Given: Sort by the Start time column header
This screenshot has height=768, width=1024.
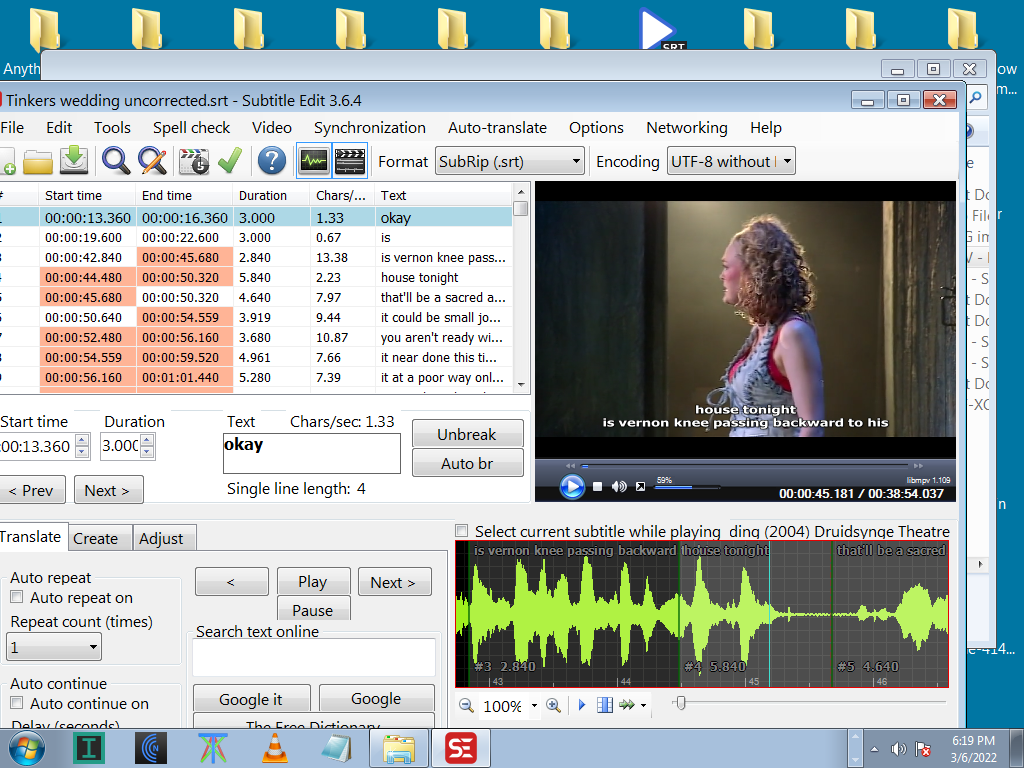Looking at the screenshot, I should (x=88, y=195).
